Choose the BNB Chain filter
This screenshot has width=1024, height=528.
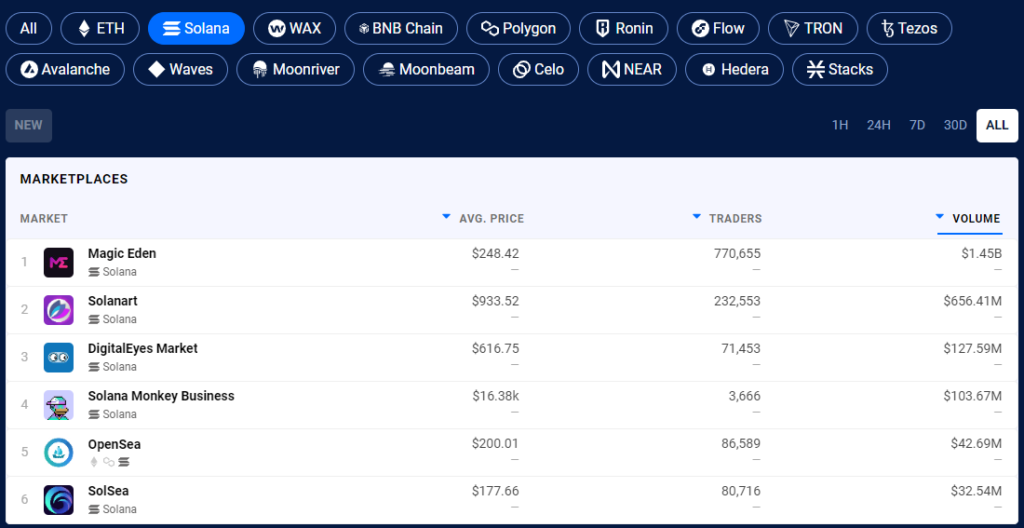coord(401,29)
